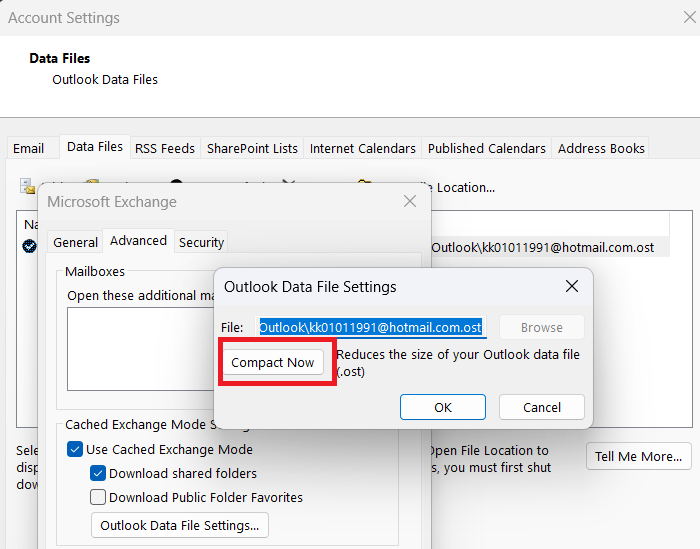Uncheck Download shared folders
This screenshot has height=549, width=700.
click(x=98, y=473)
